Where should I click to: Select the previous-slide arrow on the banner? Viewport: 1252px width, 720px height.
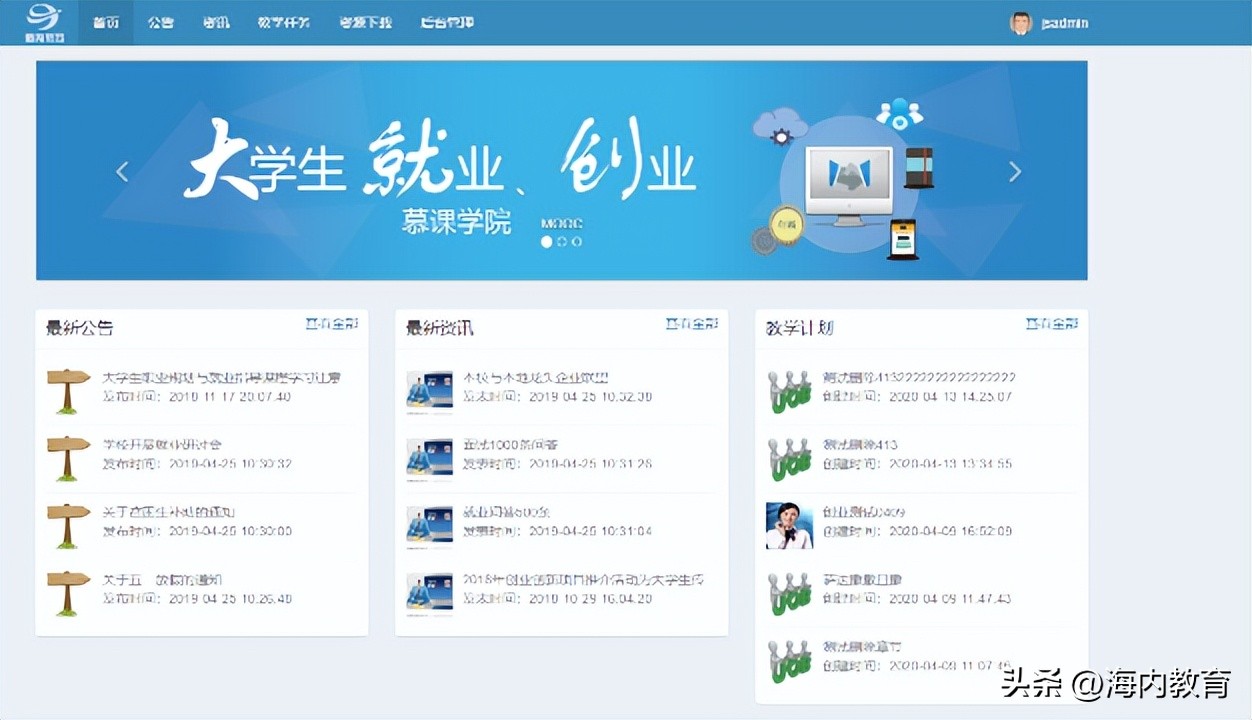(121, 171)
